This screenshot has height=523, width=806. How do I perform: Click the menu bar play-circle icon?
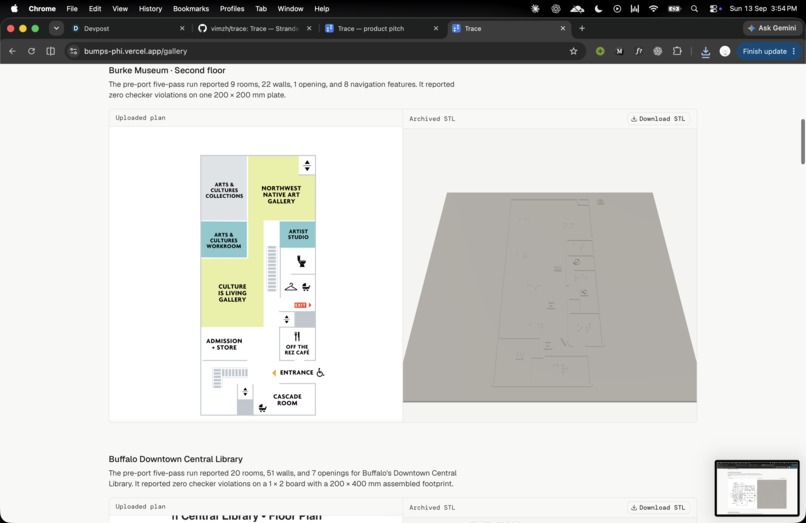tap(617, 9)
